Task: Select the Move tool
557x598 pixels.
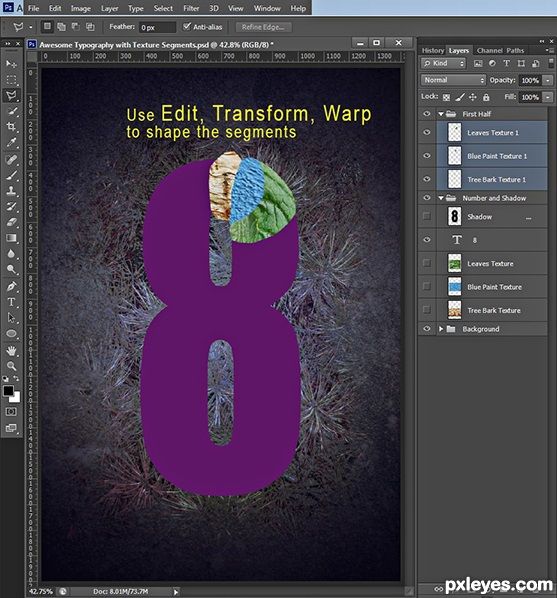Action: (x=11, y=64)
